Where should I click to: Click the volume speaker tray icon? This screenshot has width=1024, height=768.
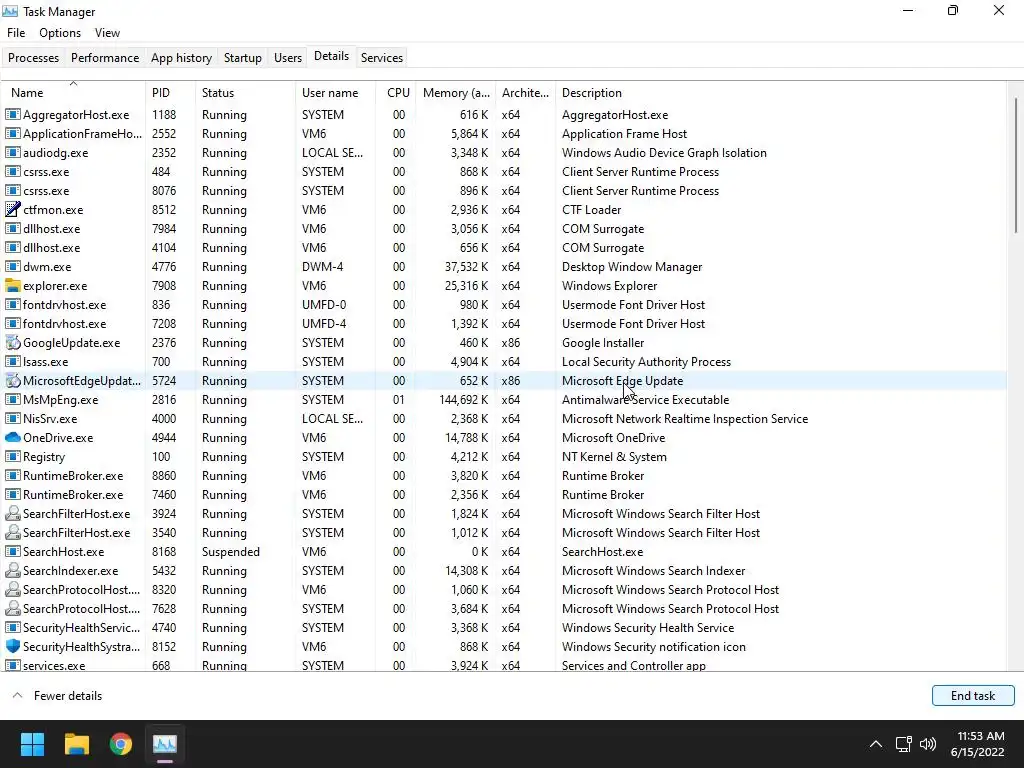coord(927,743)
